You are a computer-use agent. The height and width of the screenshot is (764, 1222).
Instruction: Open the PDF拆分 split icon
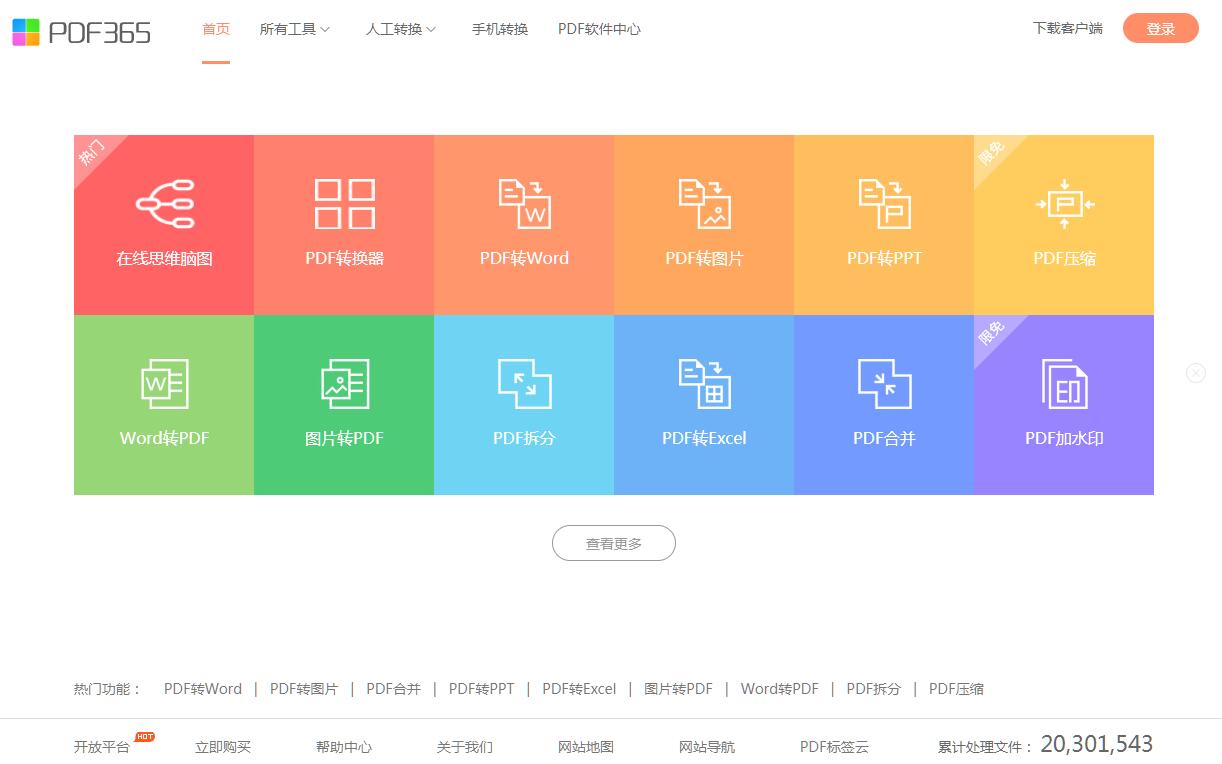click(x=524, y=384)
